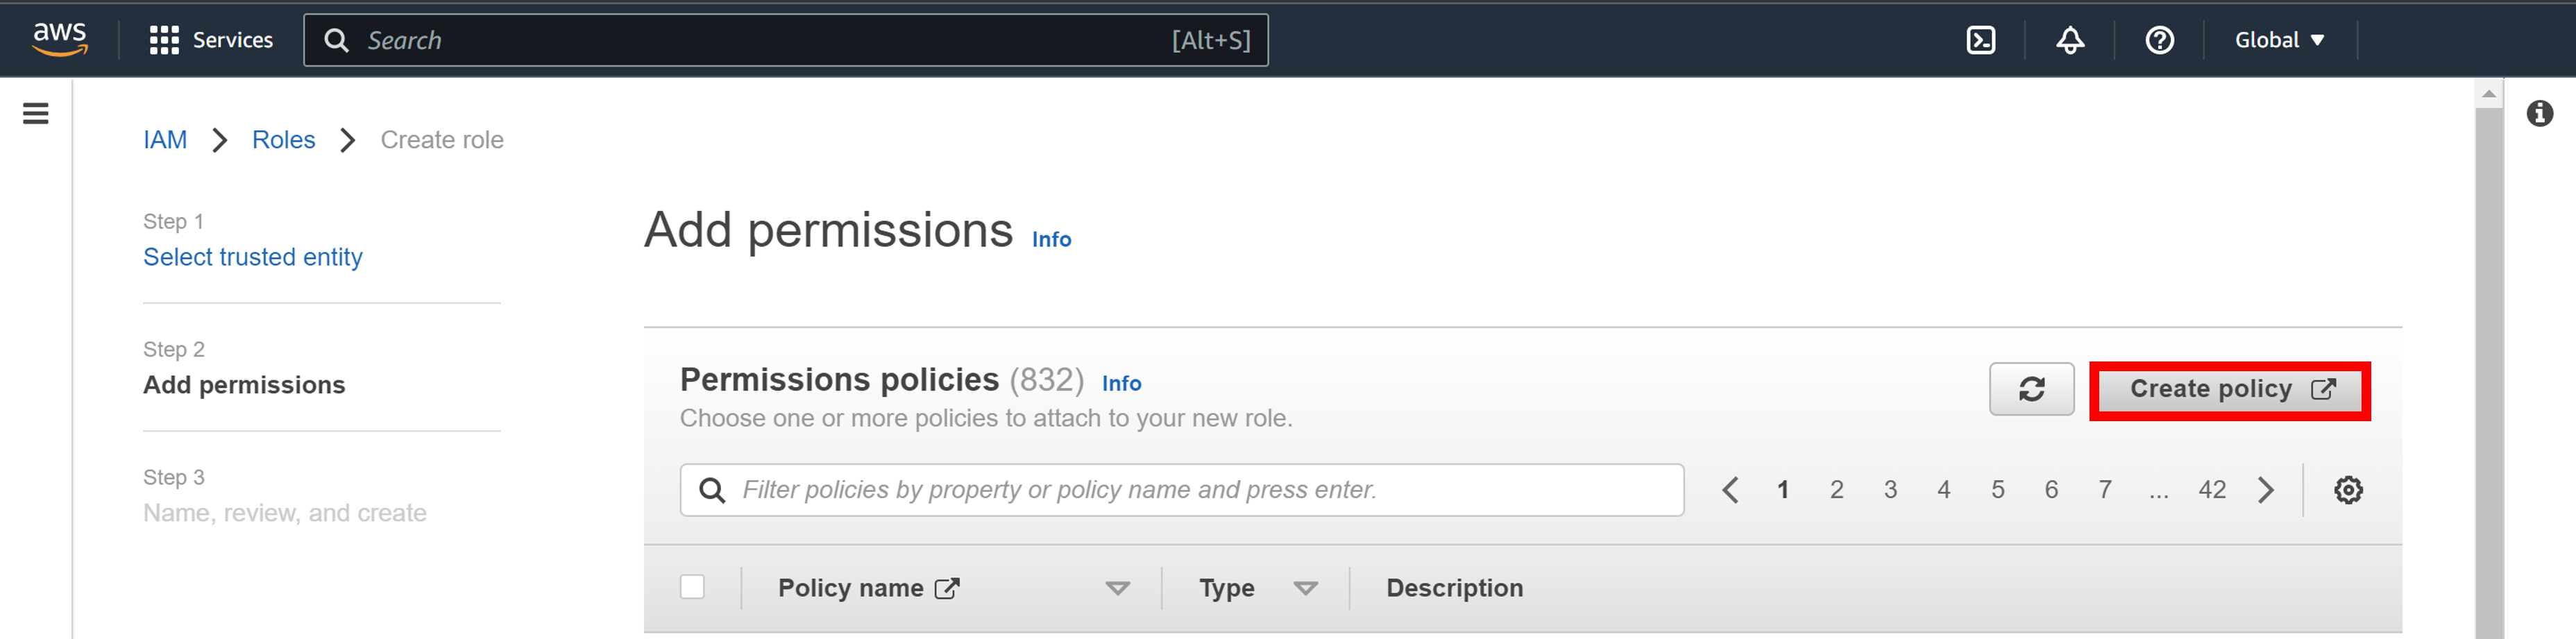Refresh the permissions policies list

click(x=2031, y=389)
